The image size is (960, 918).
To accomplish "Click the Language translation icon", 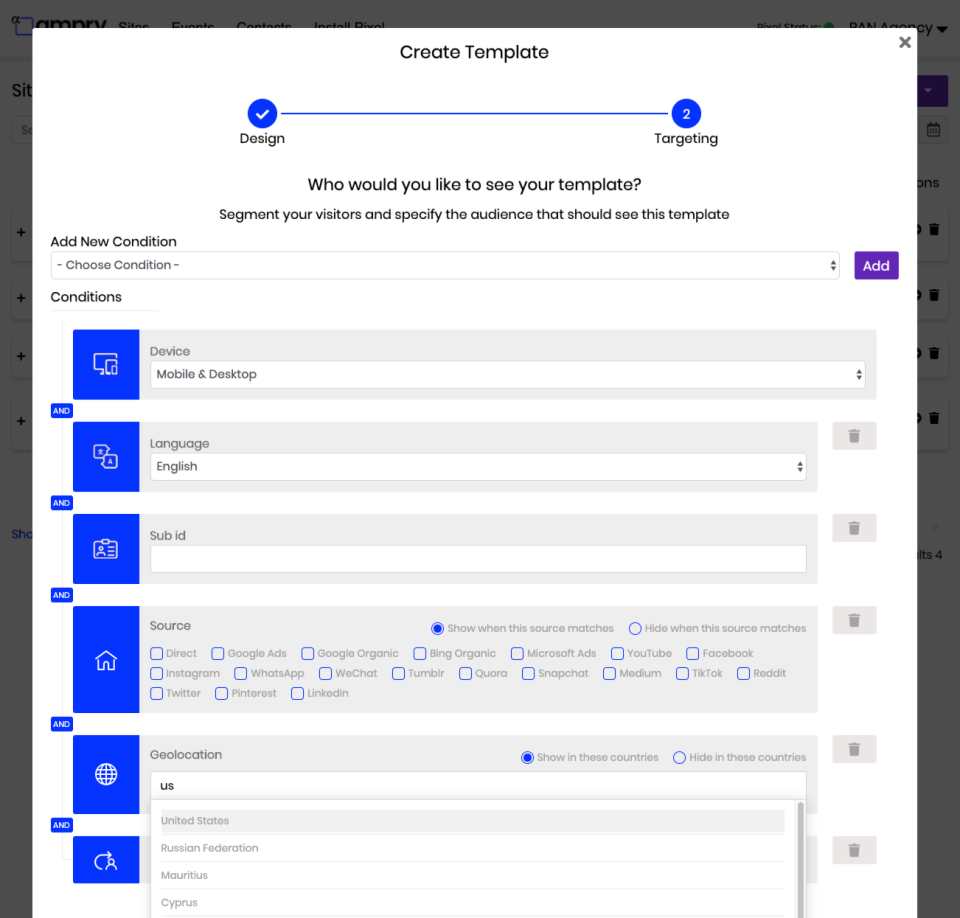I will click(106, 456).
